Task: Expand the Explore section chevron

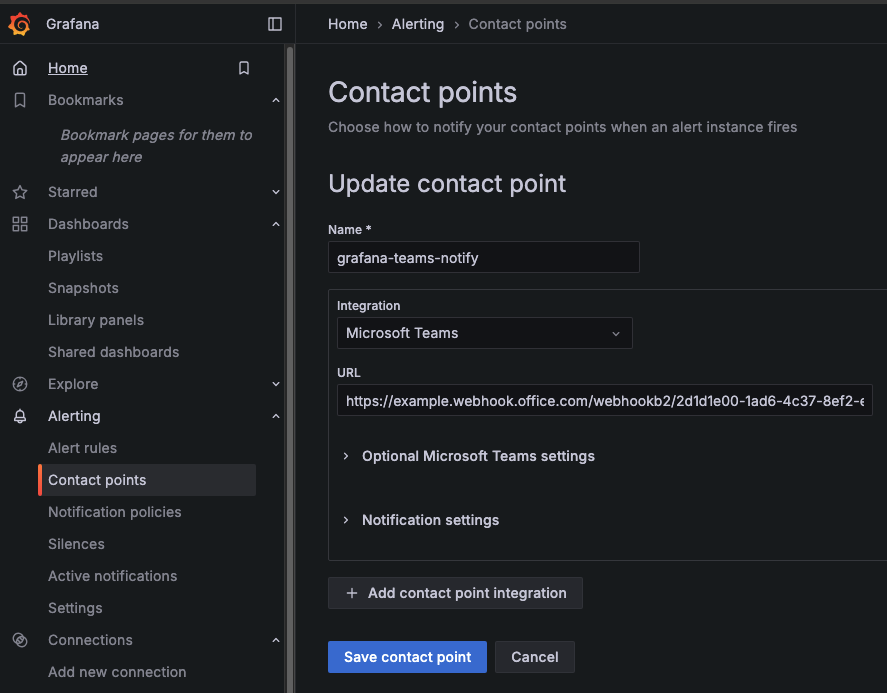Action: (x=276, y=384)
